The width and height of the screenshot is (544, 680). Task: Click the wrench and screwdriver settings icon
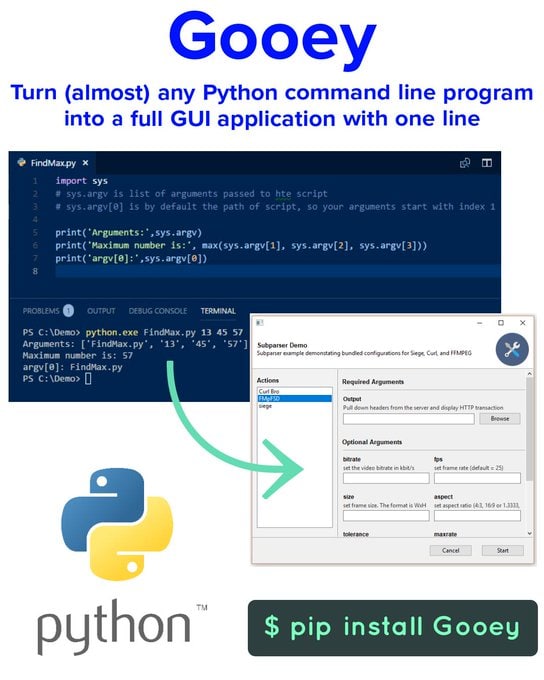click(x=512, y=349)
